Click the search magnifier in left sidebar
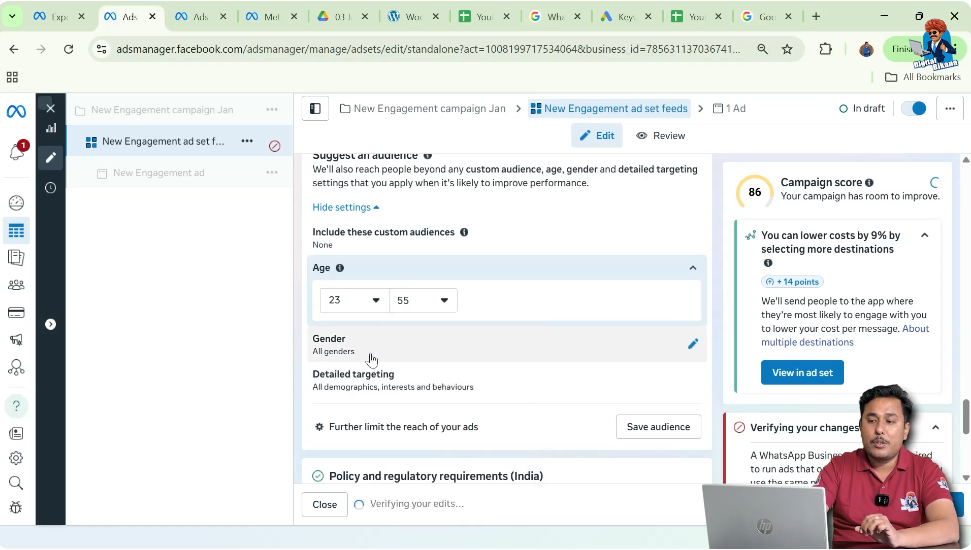This screenshot has height=550, width=971. [16, 483]
